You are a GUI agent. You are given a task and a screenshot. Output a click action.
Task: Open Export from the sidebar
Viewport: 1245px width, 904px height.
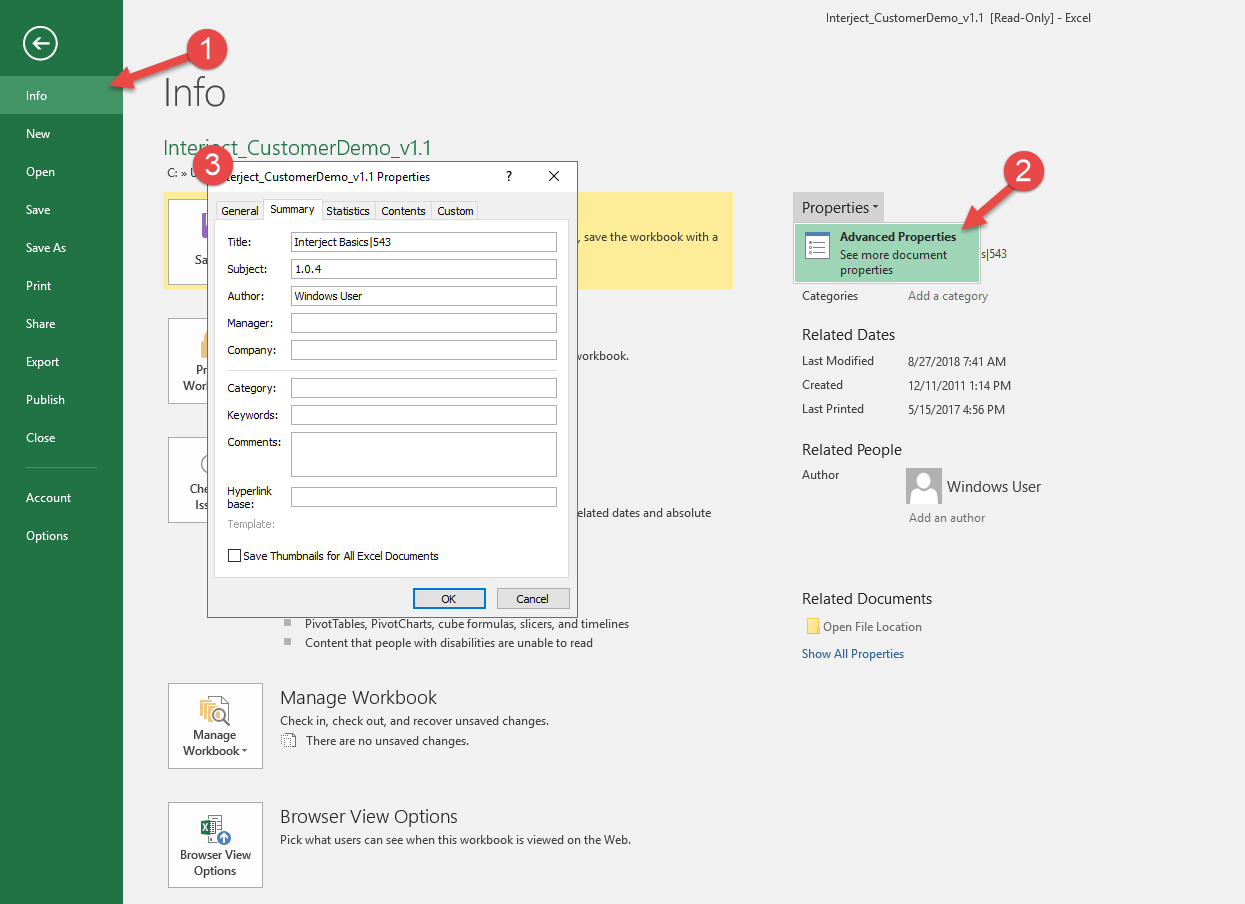(61, 362)
